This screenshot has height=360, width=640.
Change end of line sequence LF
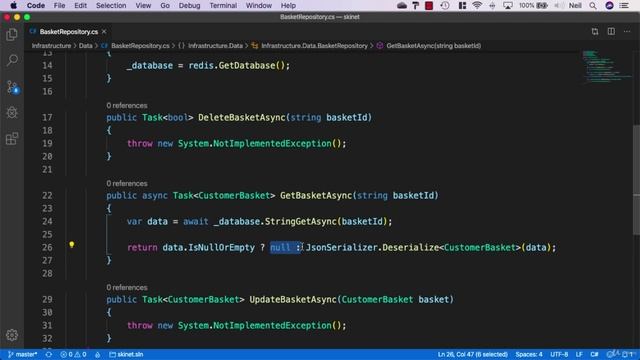coord(579,354)
